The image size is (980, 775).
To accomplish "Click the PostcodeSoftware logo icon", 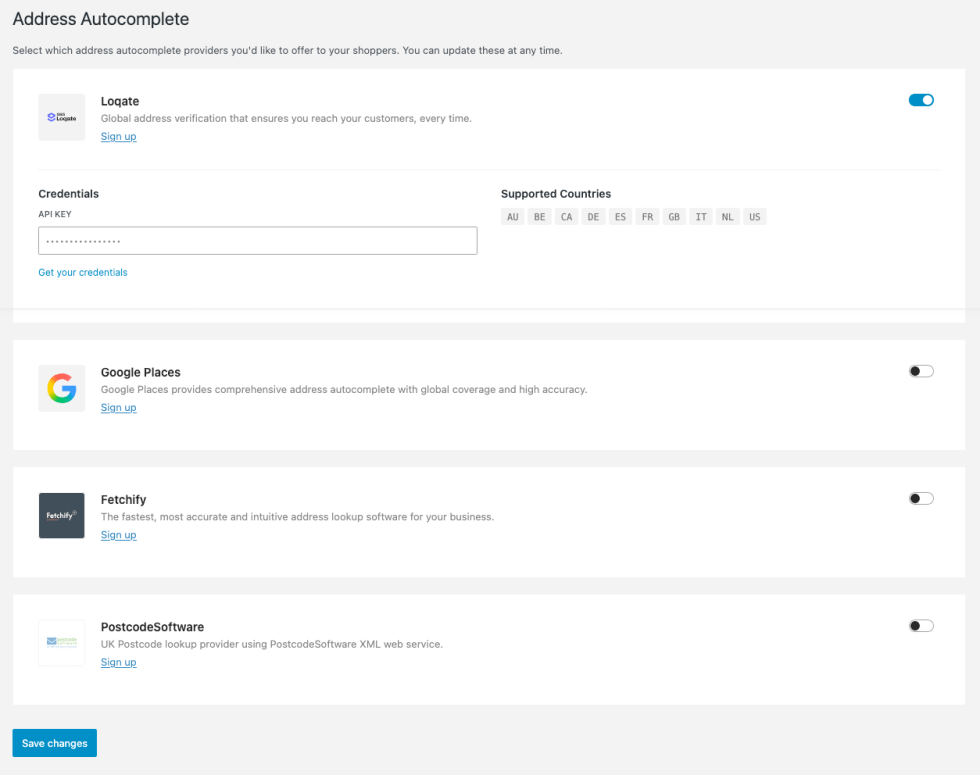I will 62,643.
